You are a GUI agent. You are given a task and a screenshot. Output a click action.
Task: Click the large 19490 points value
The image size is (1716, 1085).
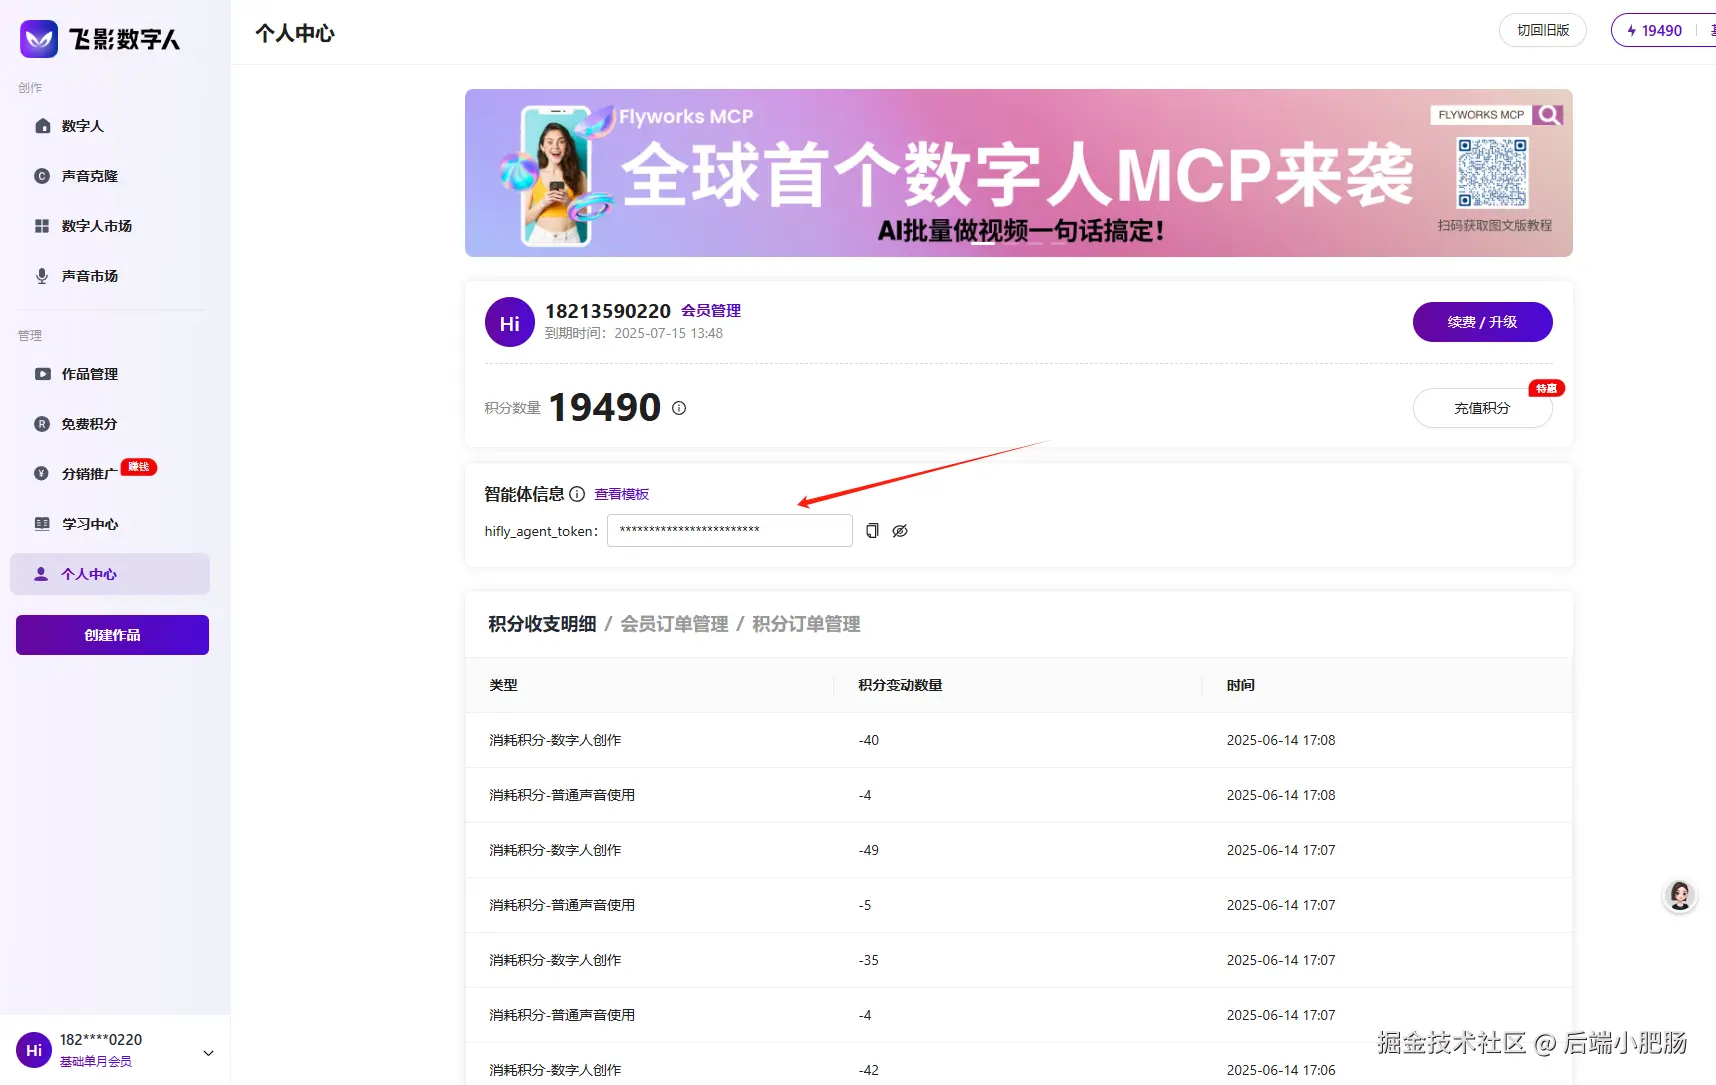[x=605, y=407]
